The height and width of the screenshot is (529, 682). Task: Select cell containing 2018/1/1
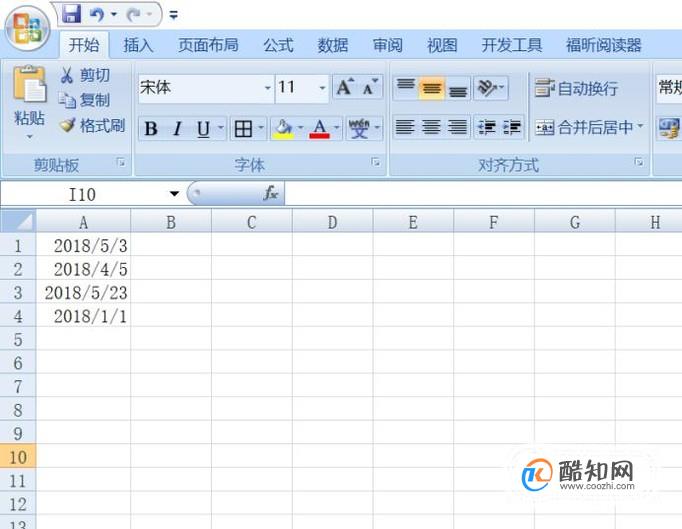84,316
